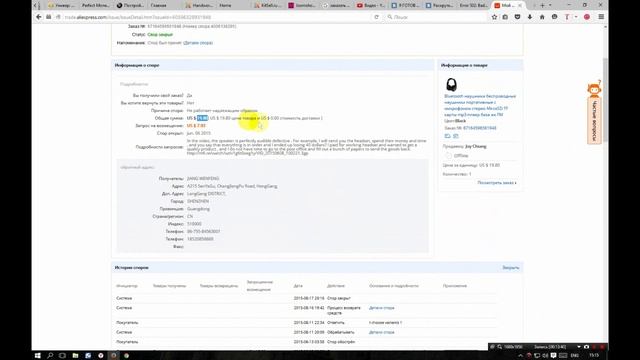The width and height of the screenshot is (640, 360).
Task: Click the ENG language indicator in the tray
Action: (x=574, y=356)
